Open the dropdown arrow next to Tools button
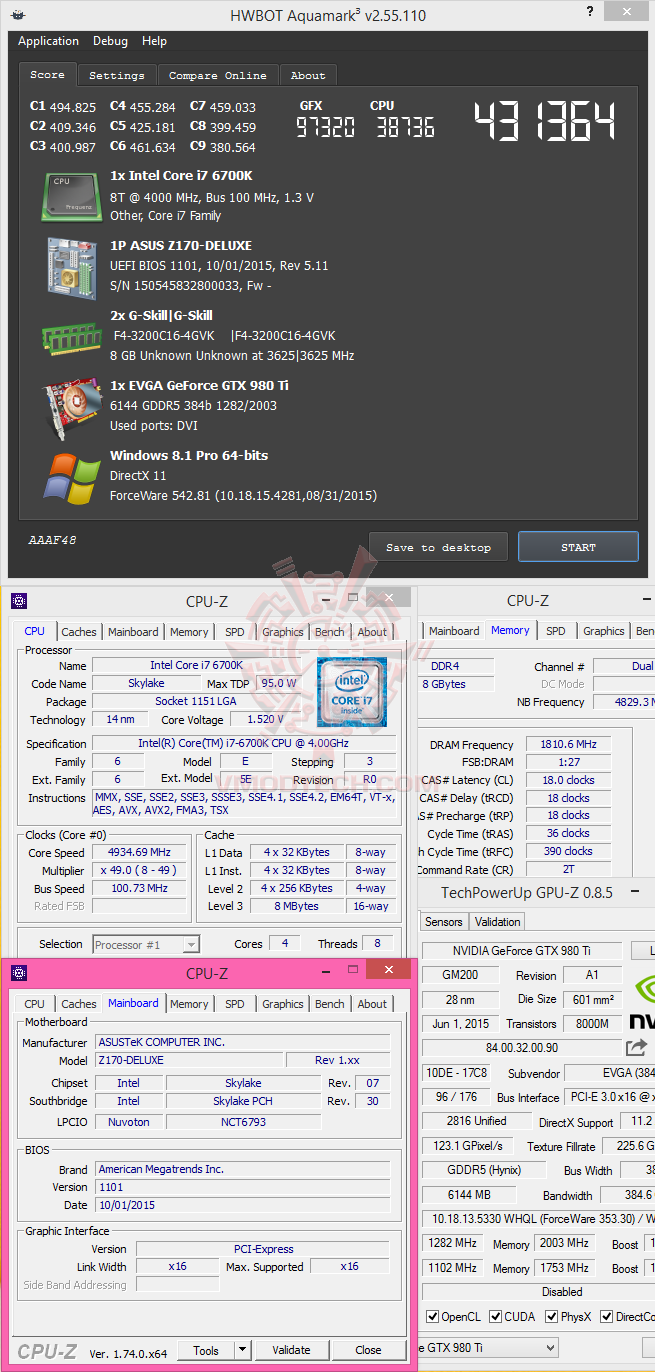The width and height of the screenshot is (655, 1372). coord(241,1350)
